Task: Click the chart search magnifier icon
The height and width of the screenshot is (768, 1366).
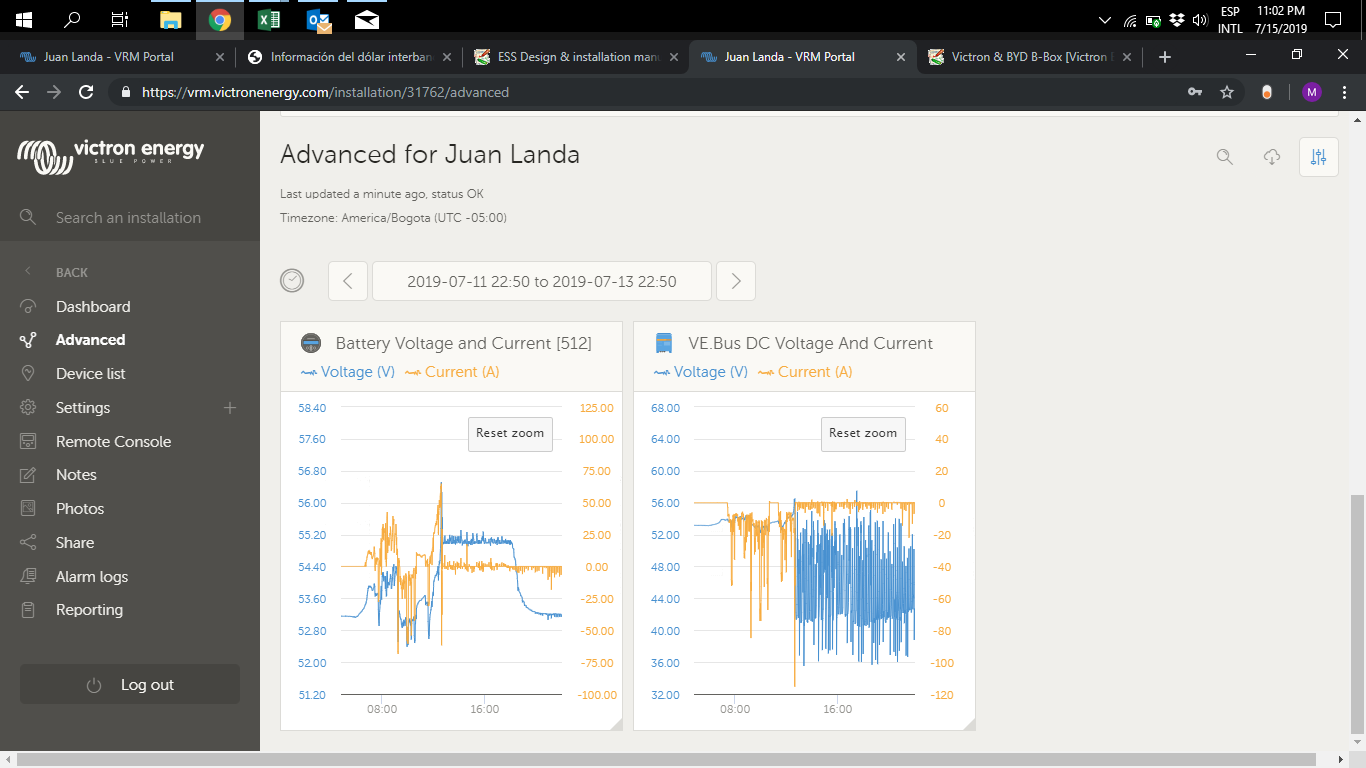Action: [1225, 156]
